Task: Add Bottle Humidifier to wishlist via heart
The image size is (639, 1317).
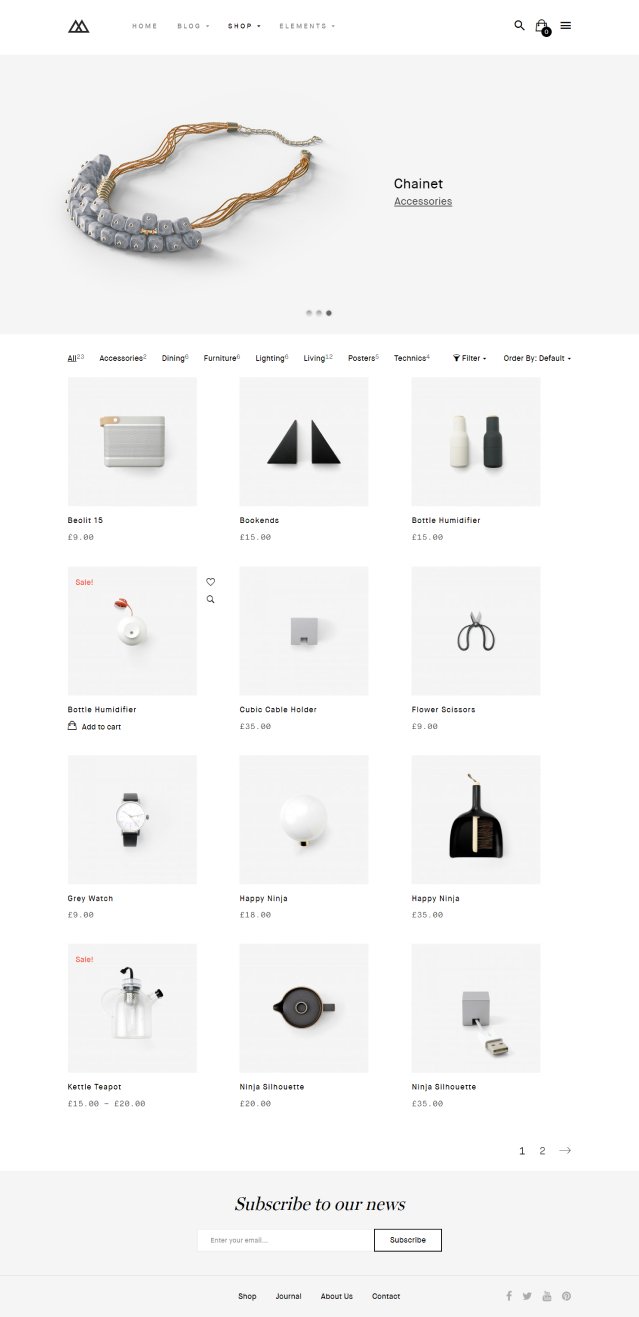Action: (x=210, y=581)
